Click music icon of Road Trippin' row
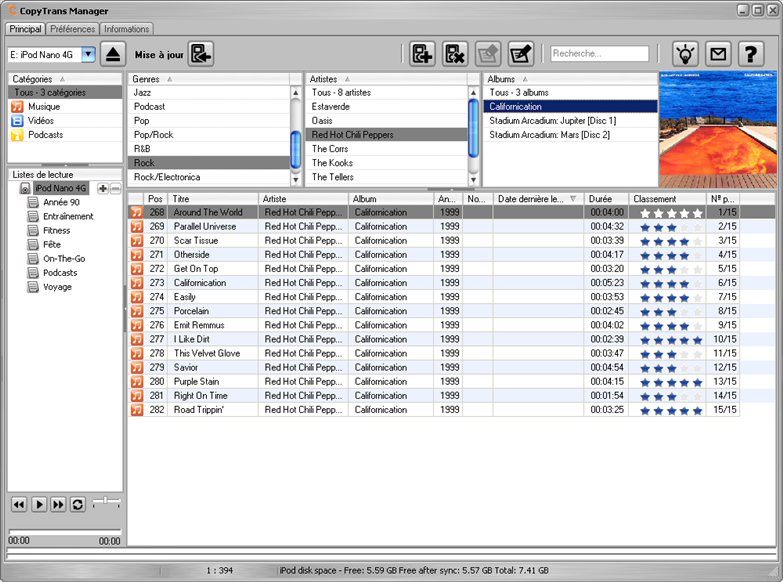783x582 pixels. (x=136, y=410)
